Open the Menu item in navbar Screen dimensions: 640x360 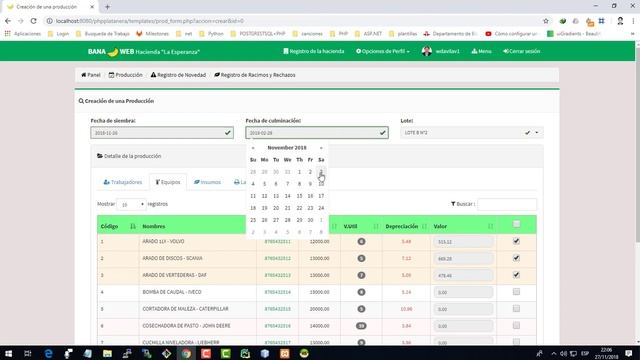click(481, 51)
